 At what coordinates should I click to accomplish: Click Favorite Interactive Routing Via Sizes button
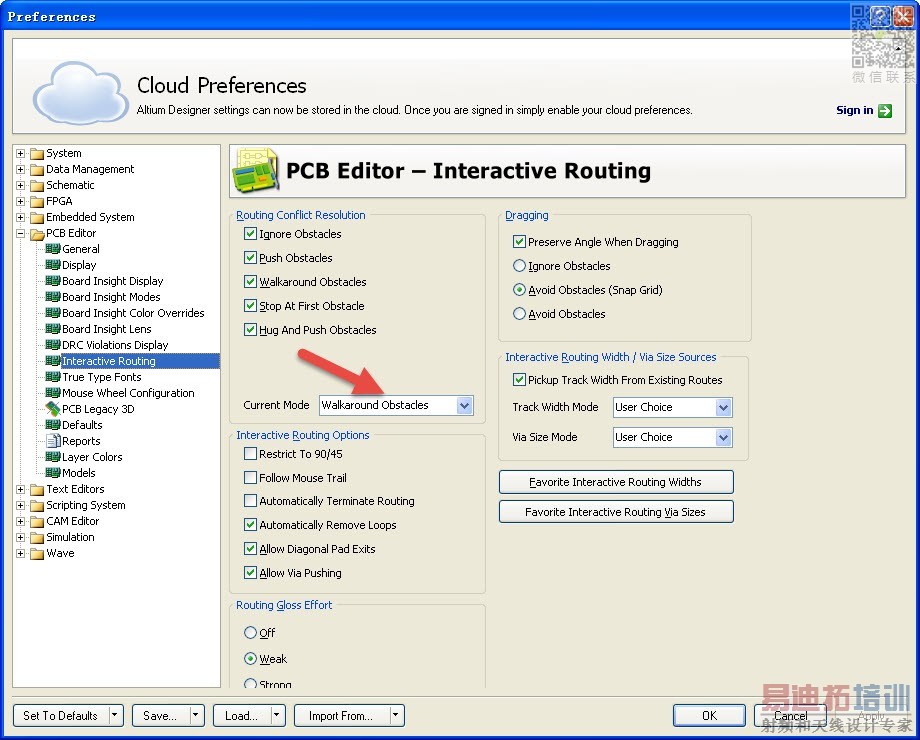tap(615, 512)
